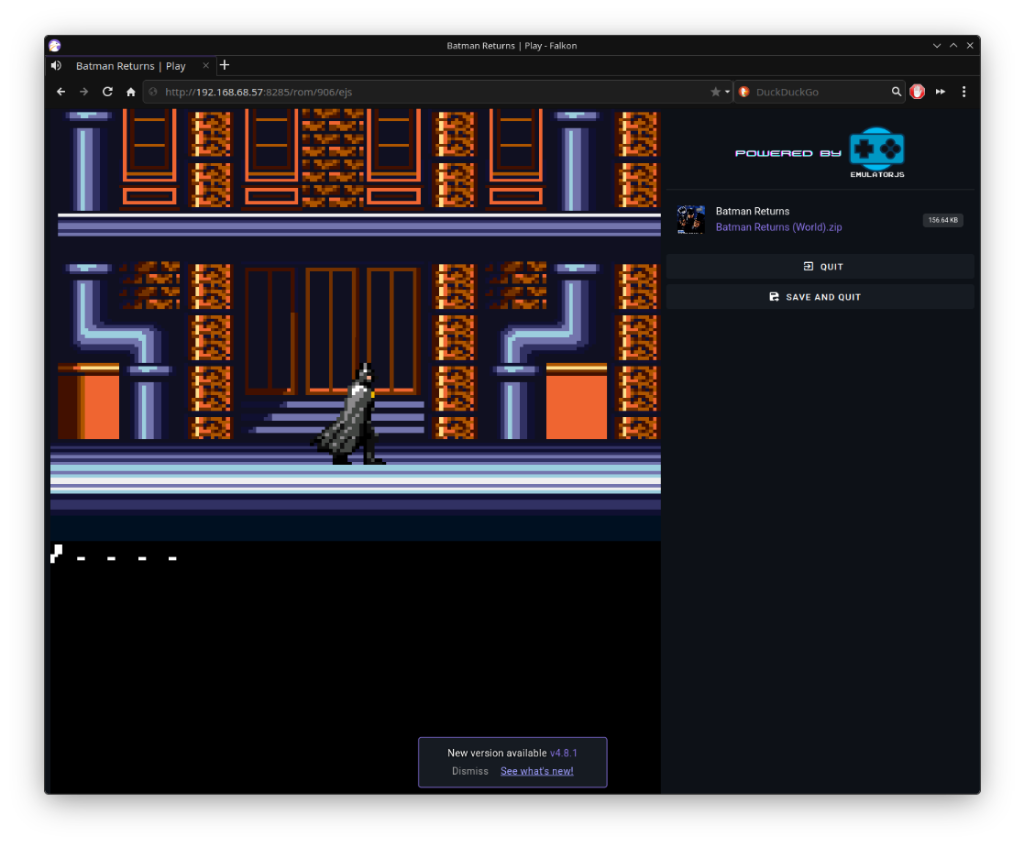Click the Batman Returns title text

point(752,211)
